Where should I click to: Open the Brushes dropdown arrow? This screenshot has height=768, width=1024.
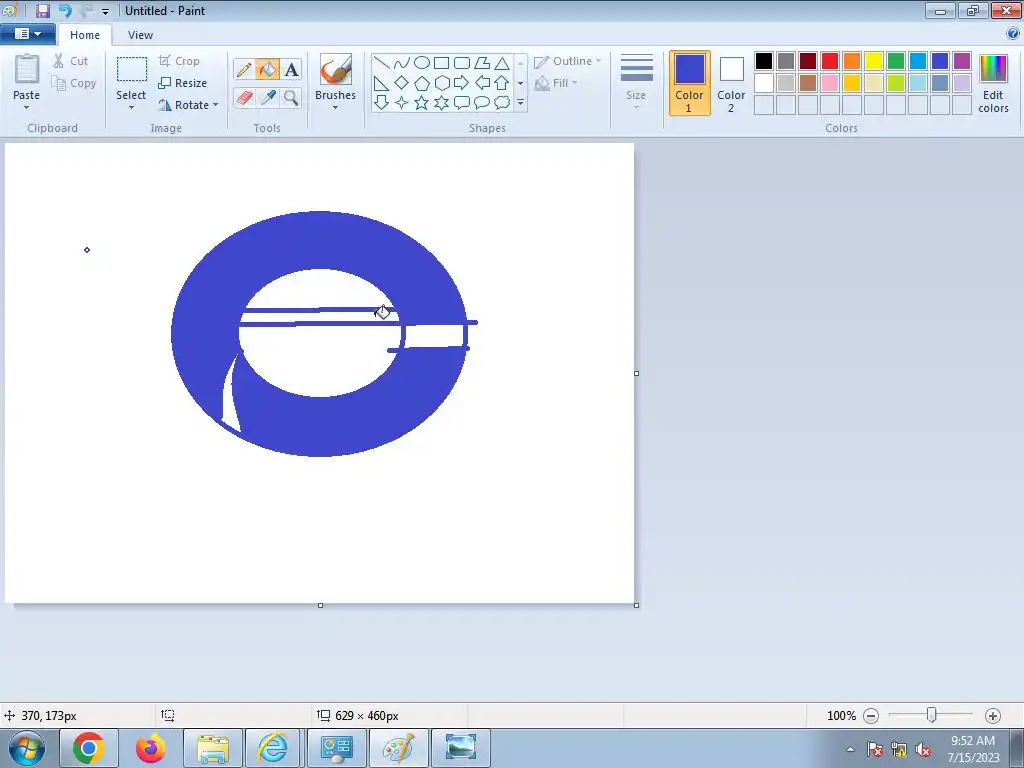336,108
